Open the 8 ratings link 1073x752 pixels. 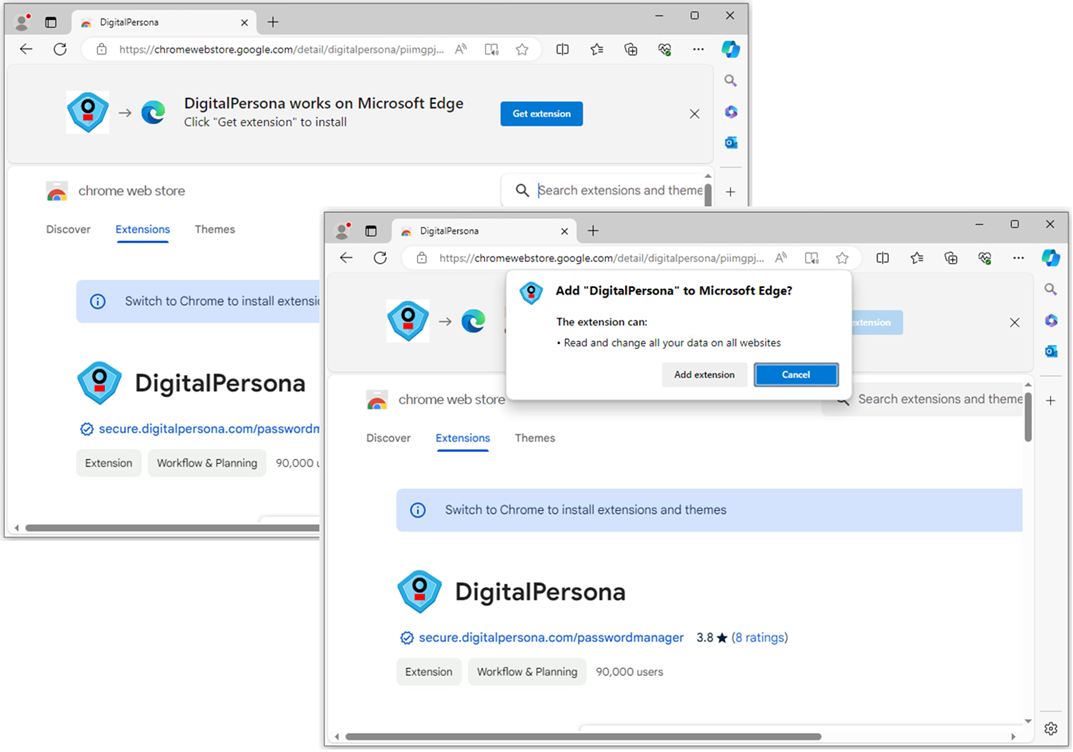(x=760, y=638)
